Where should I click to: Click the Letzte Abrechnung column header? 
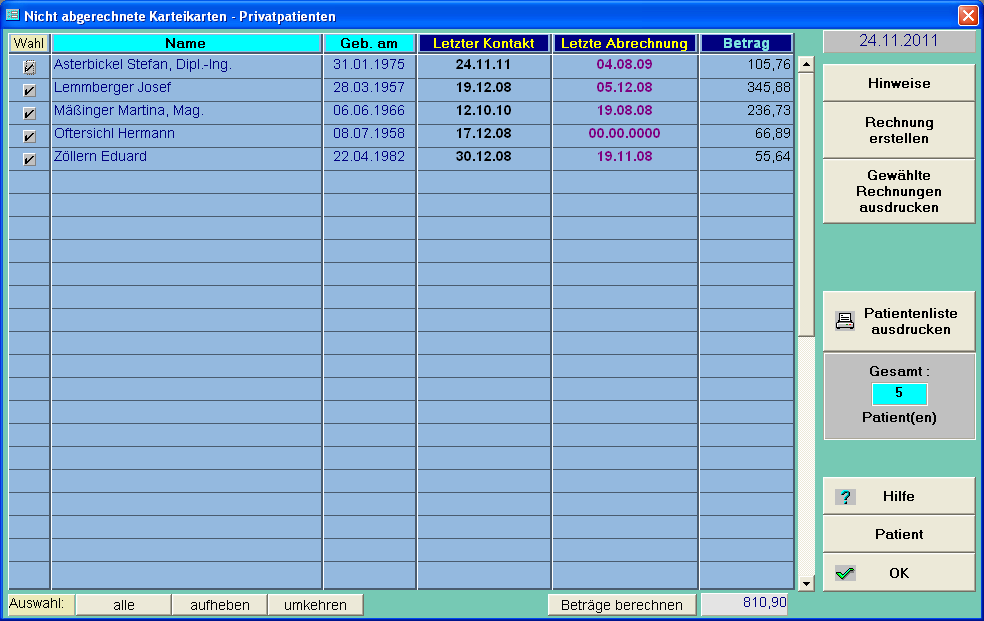[624, 43]
